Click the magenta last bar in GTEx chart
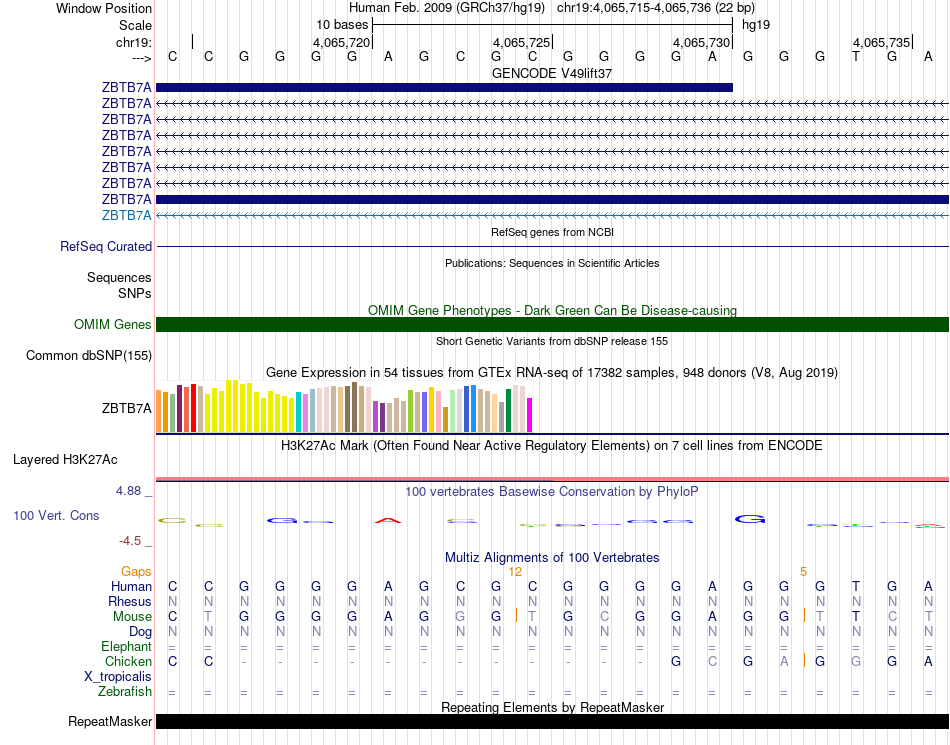Image resolution: width=950 pixels, height=745 pixels. tap(530, 415)
